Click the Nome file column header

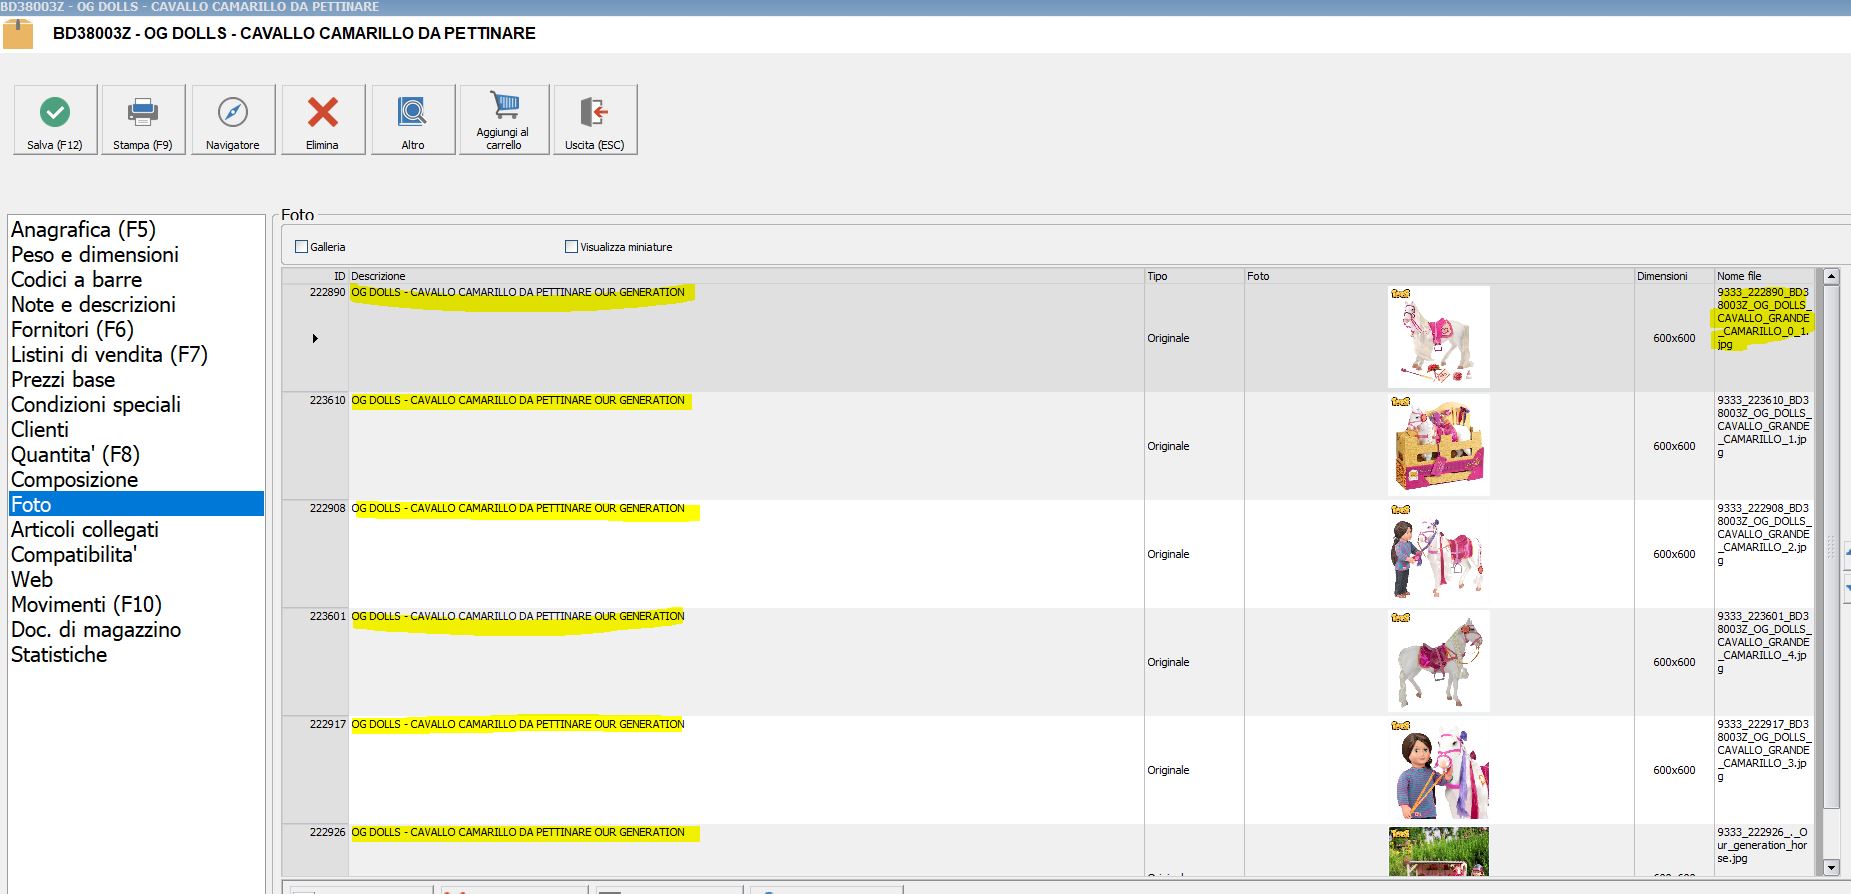tap(1764, 276)
